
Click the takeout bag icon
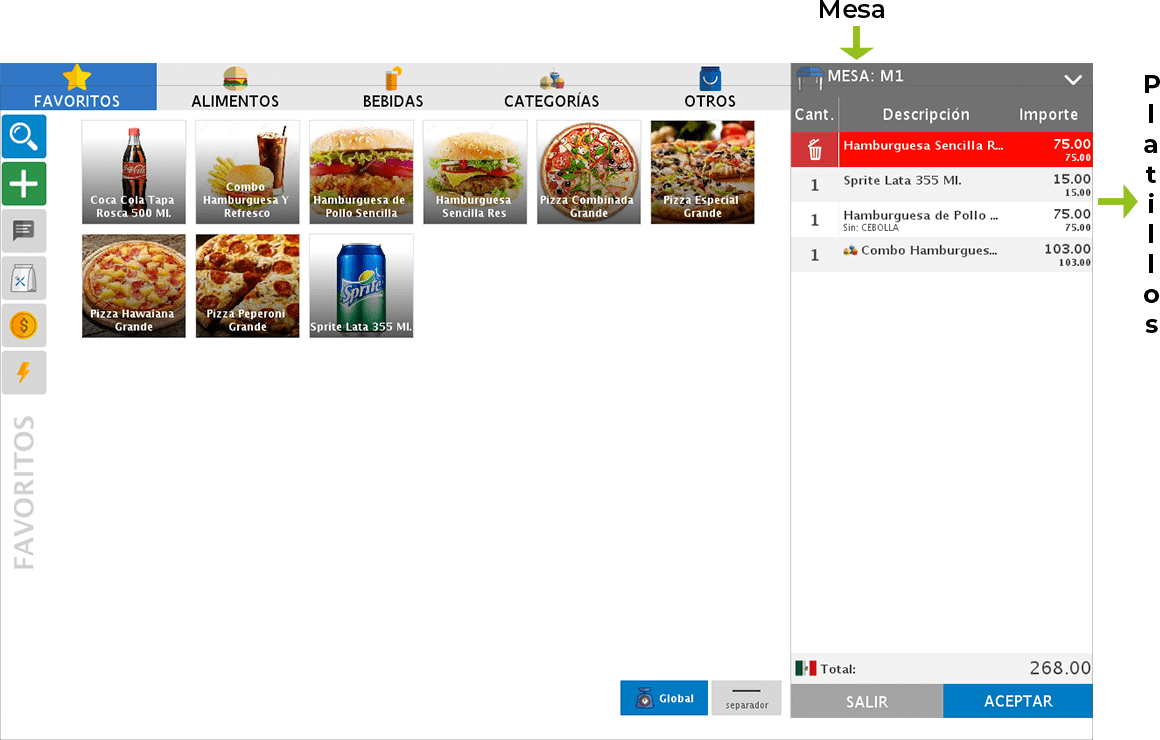(x=23, y=279)
